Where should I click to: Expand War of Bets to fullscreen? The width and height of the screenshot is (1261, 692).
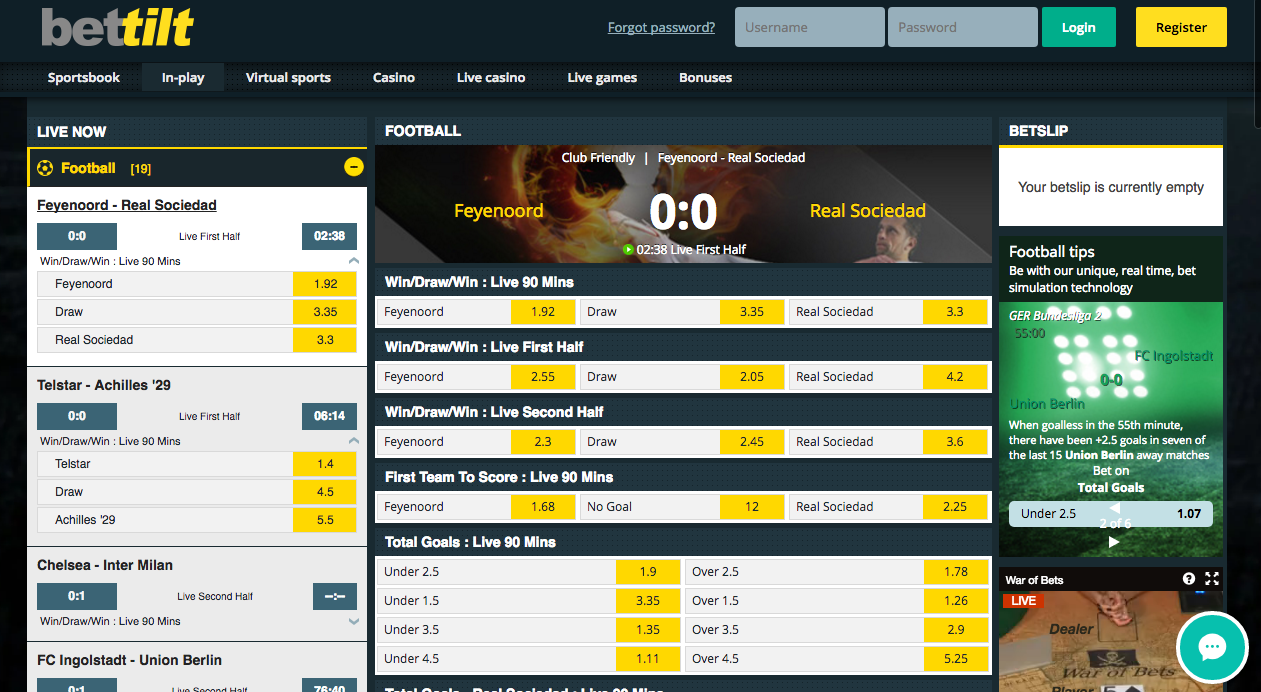tap(1212, 579)
